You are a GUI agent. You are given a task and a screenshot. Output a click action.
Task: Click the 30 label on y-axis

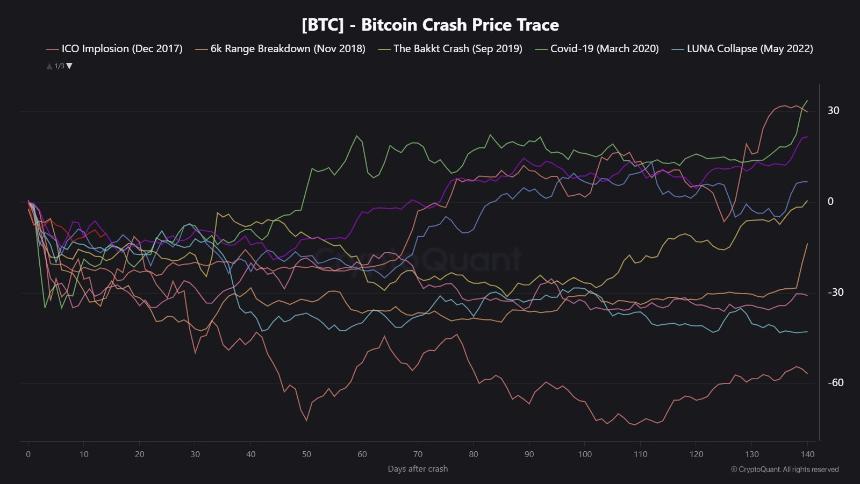click(x=831, y=110)
